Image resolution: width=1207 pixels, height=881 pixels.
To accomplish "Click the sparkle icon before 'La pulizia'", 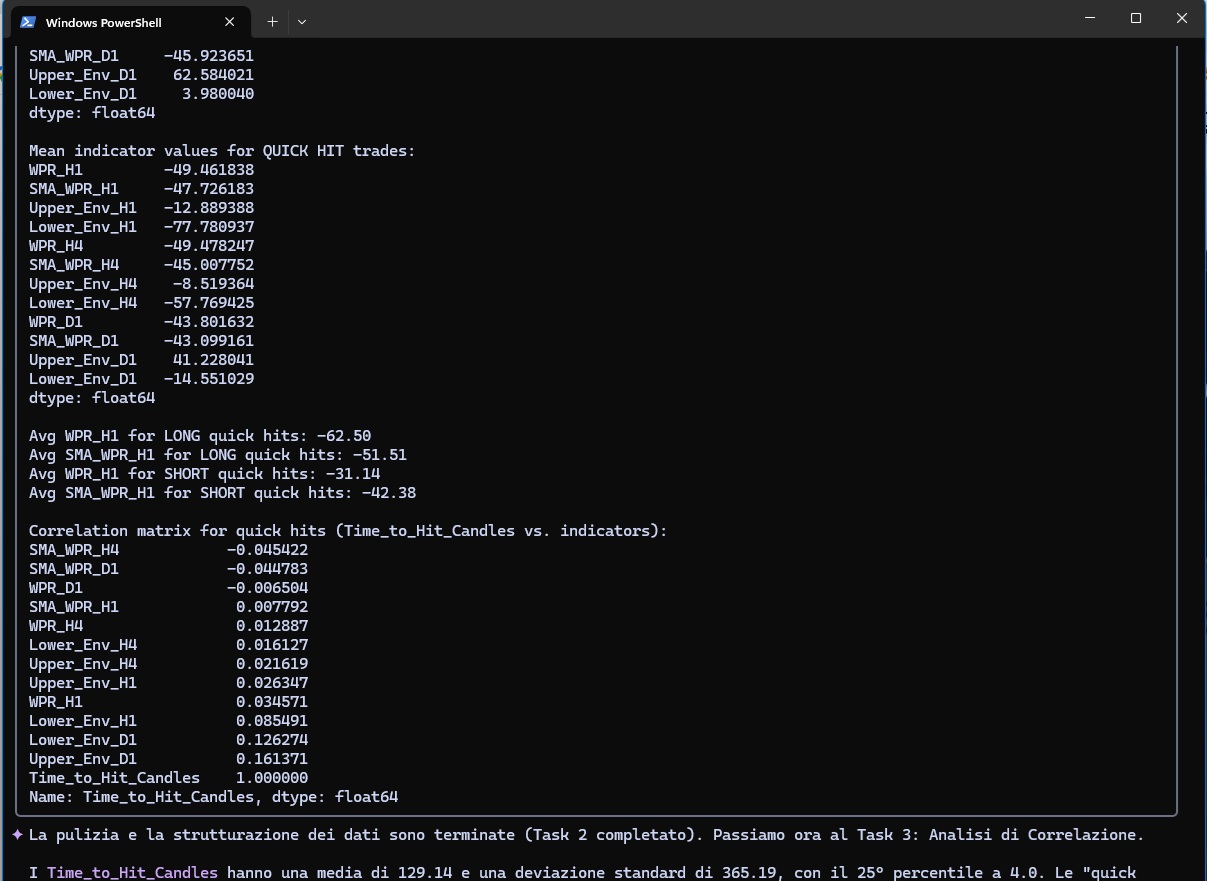I will (x=17, y=834).
